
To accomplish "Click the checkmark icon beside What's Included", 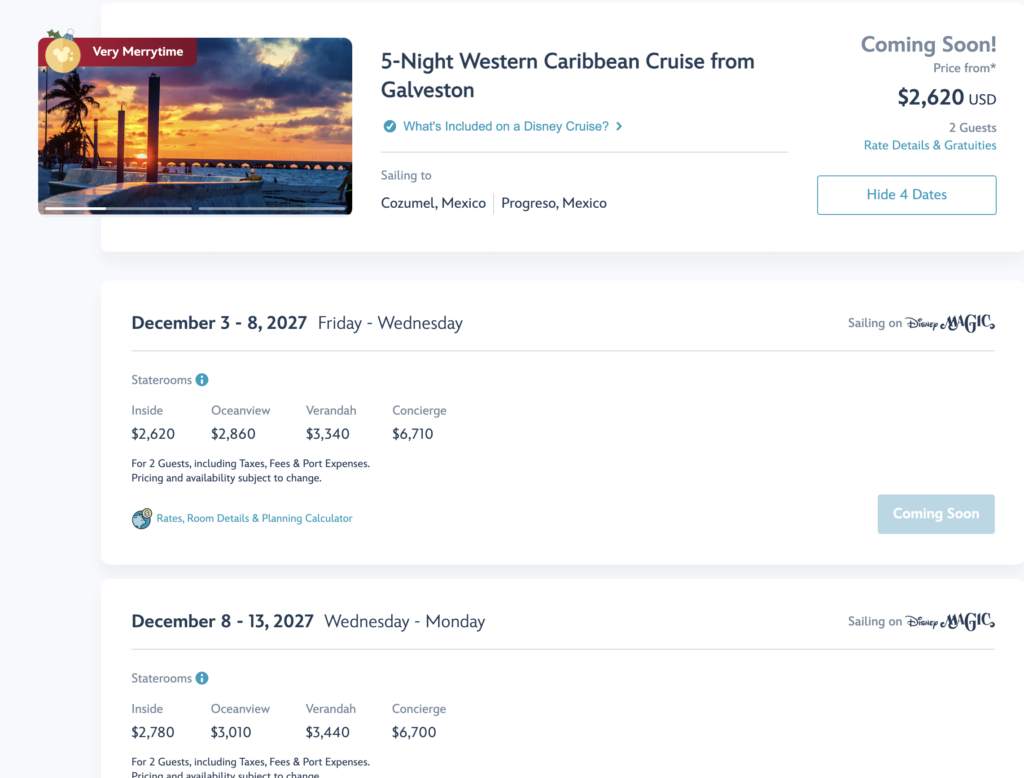I will click(x=389, y=126).
